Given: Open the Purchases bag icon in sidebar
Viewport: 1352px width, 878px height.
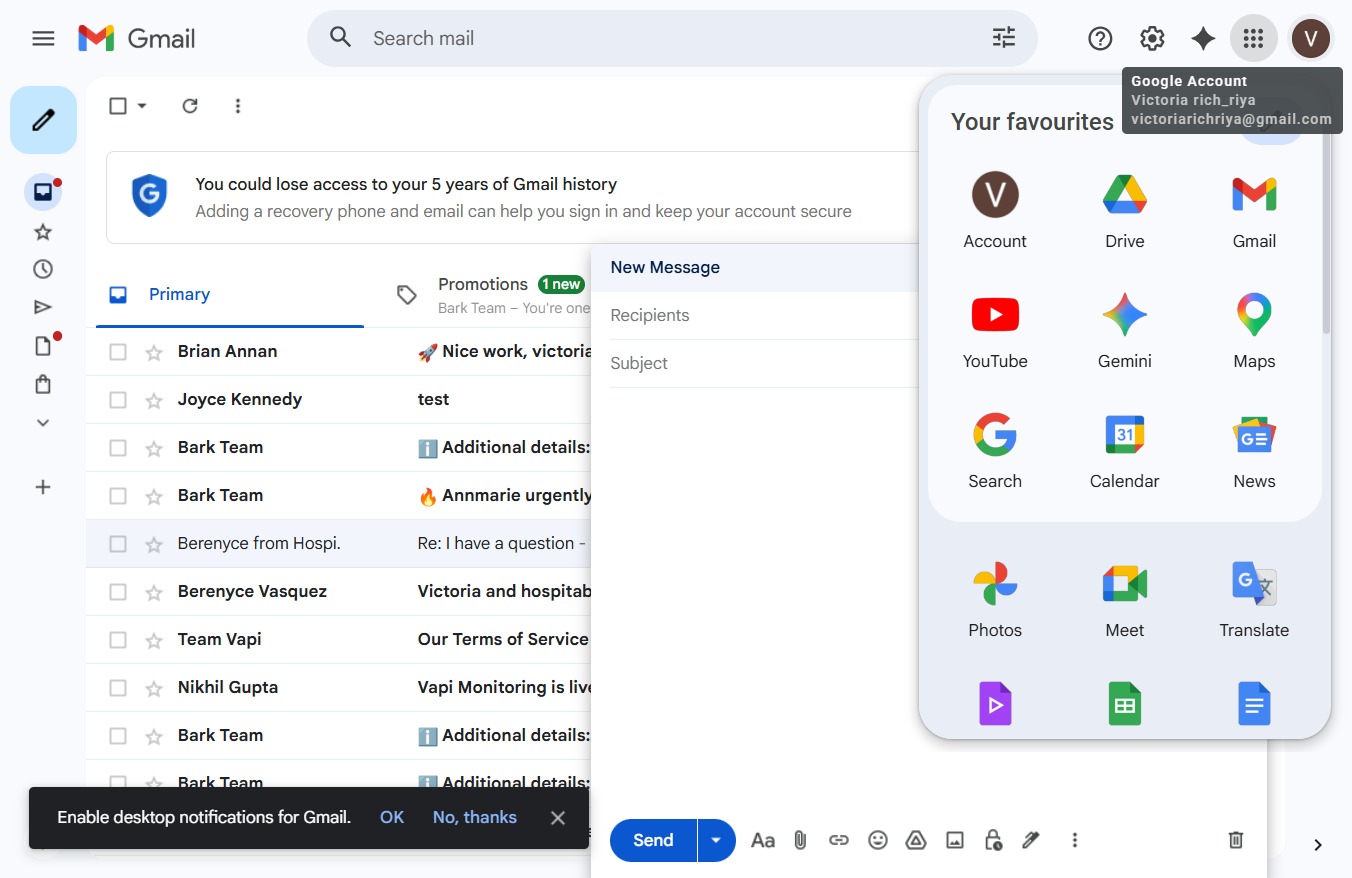Looking at the screenshot, I should coord(43,384).
